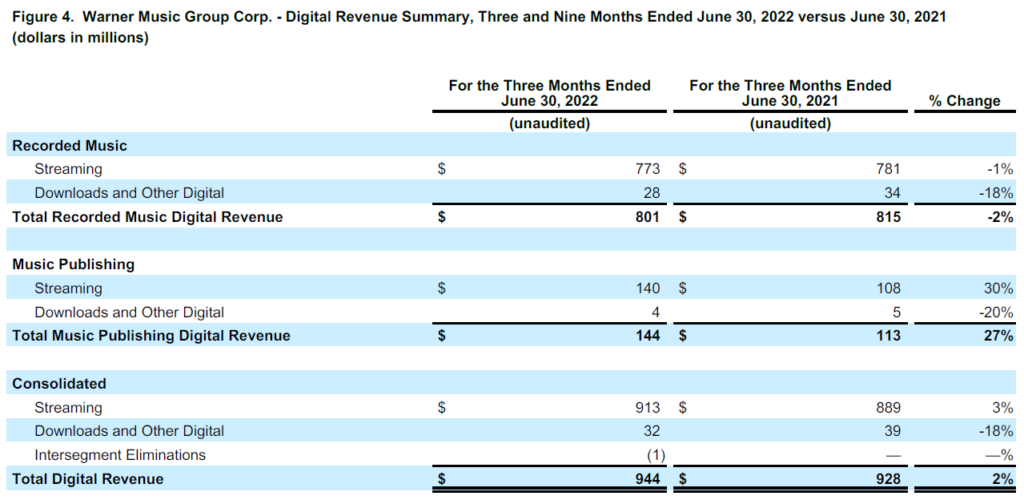1024x500 pixels.
Task: Select the total value 815
Action: pos(889,217)
